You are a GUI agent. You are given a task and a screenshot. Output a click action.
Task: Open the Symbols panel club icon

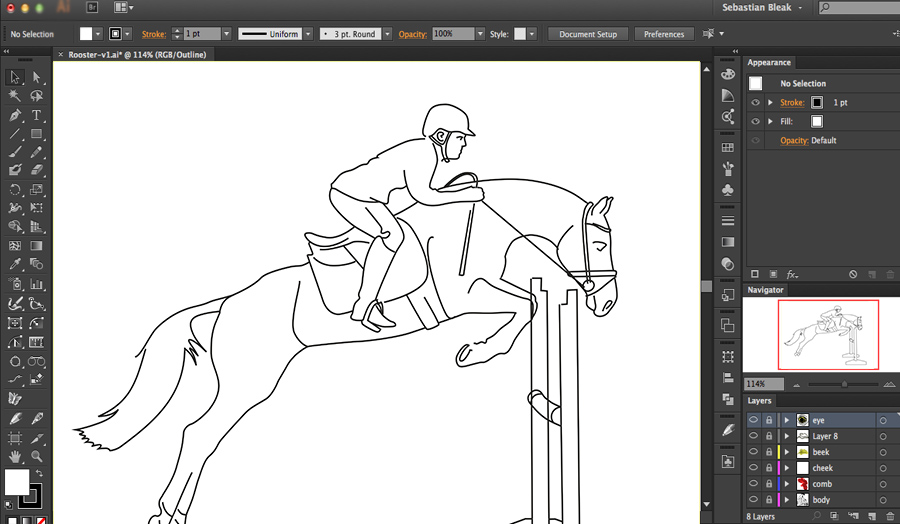[728, 190]
